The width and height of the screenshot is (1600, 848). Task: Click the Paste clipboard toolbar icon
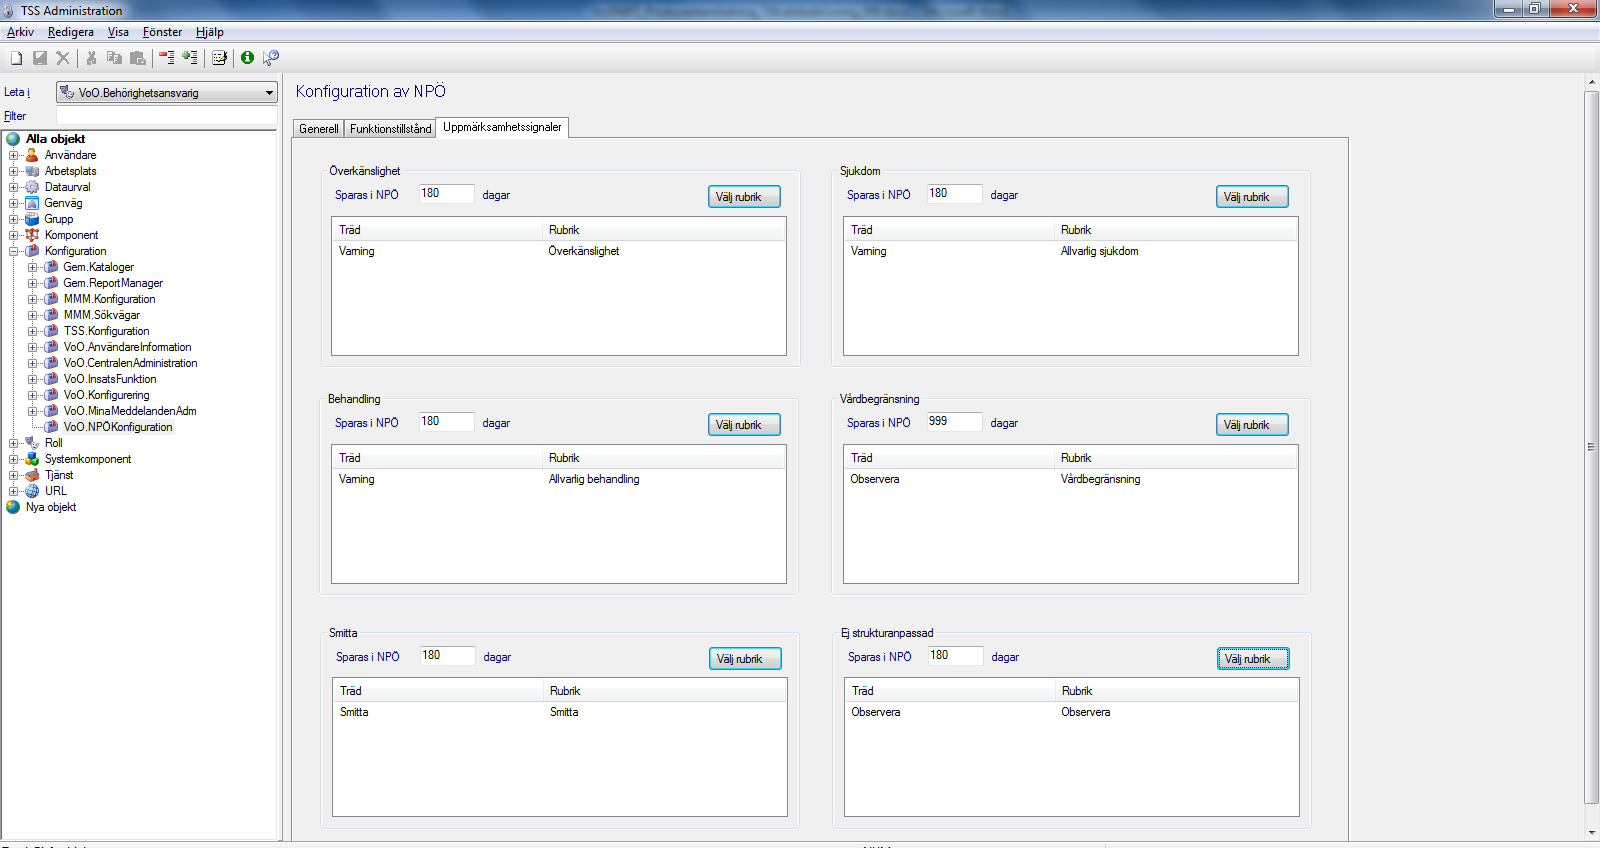point(138,58)
